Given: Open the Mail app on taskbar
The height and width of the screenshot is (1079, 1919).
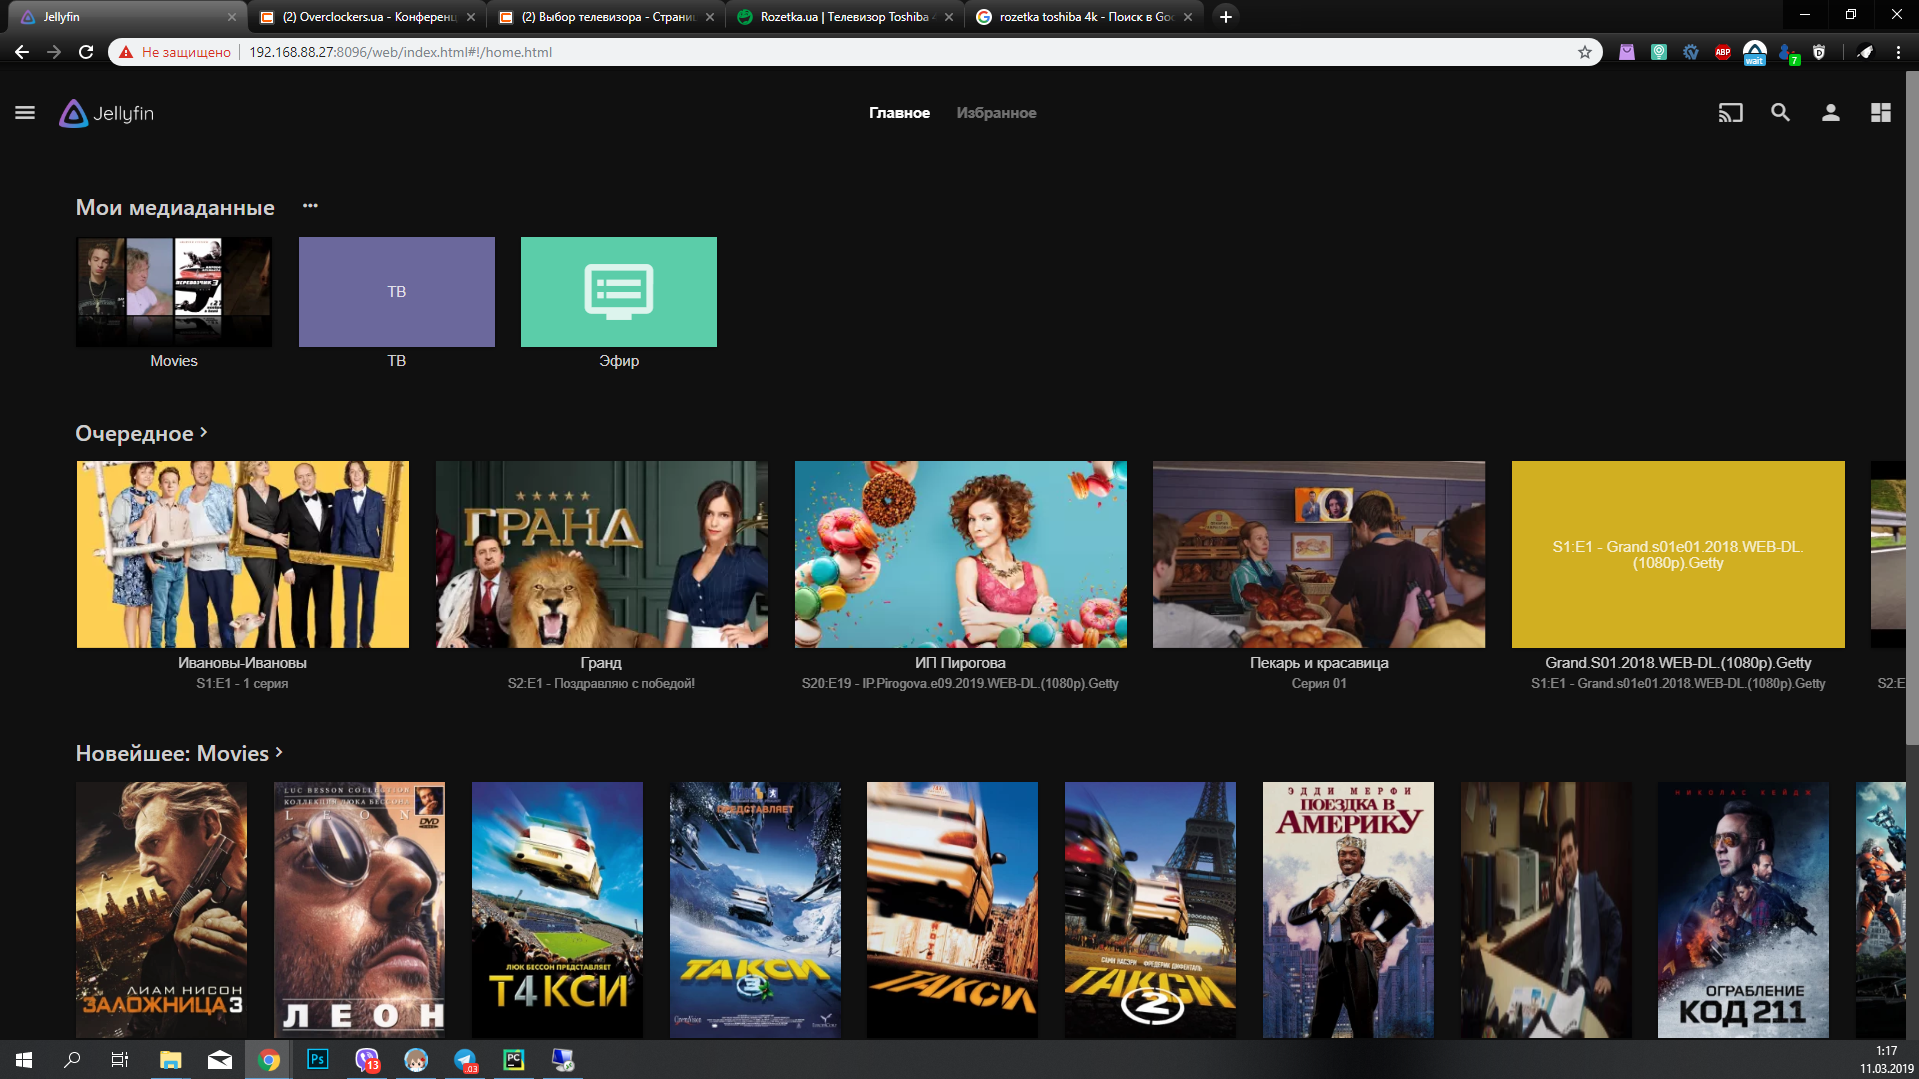Looking at the screenshot, I should click(x=220, y=1060).
